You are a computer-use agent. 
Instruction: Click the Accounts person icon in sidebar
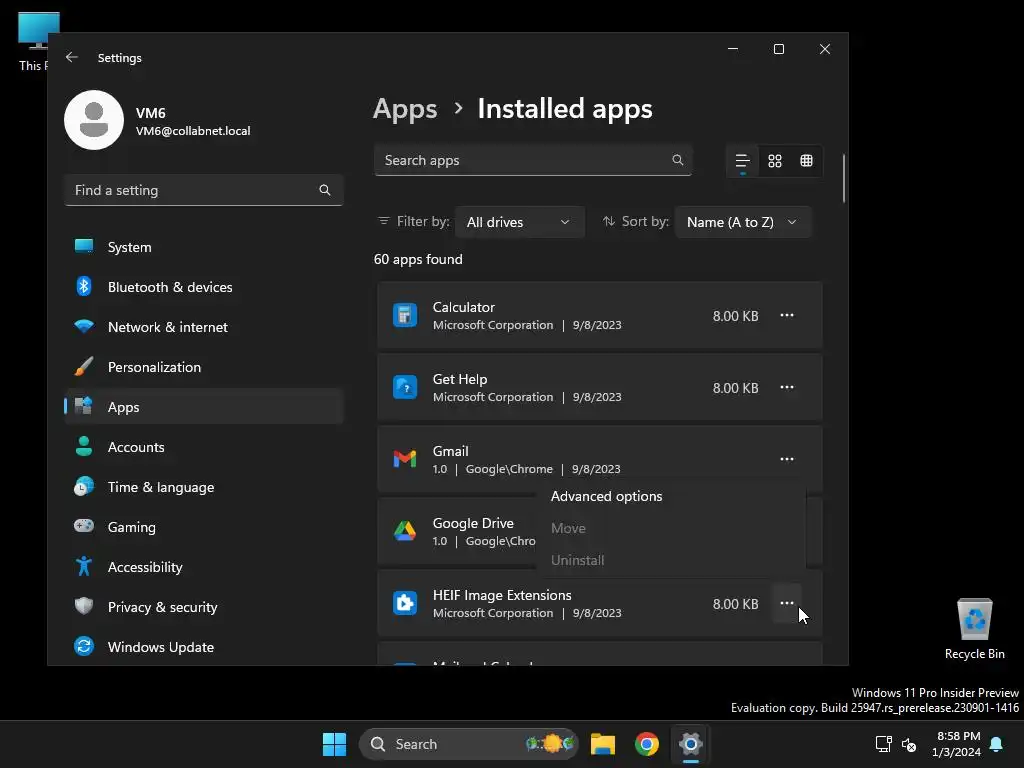coord(84,446)
